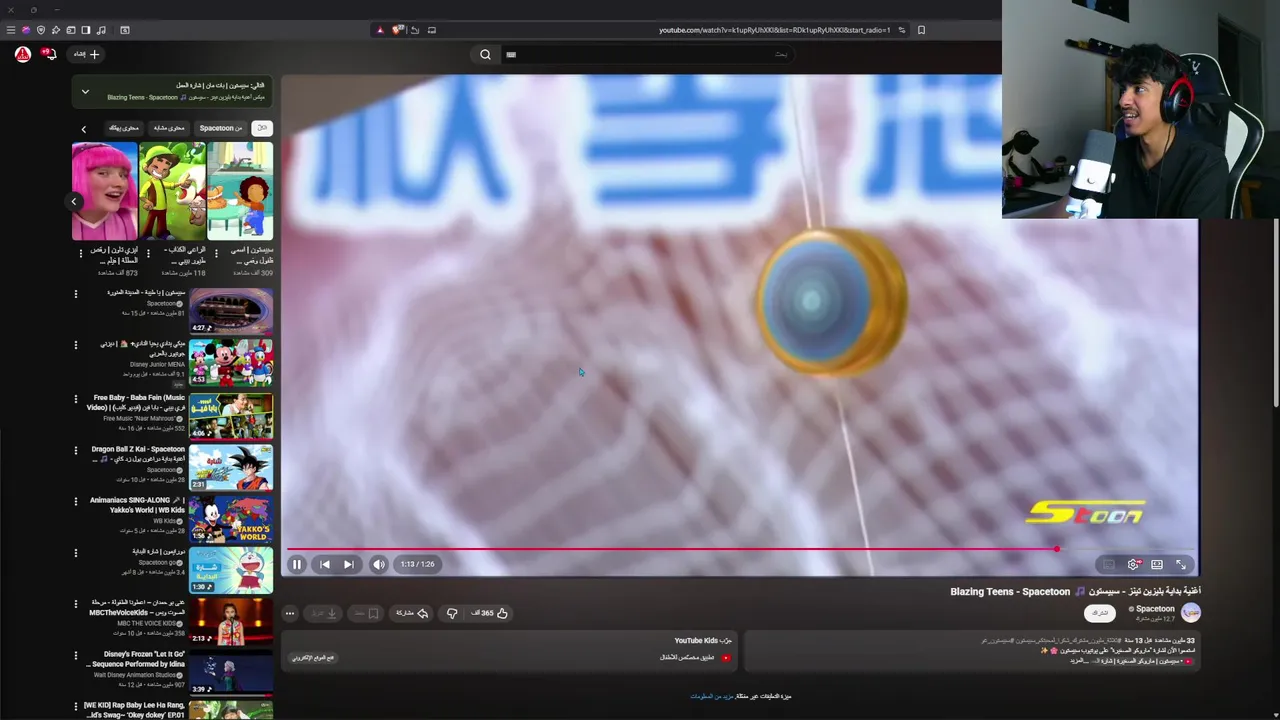This screenshot has height=720, width=1280.
Task: Open the Create (+) button
Action: (x=87, y=54)
